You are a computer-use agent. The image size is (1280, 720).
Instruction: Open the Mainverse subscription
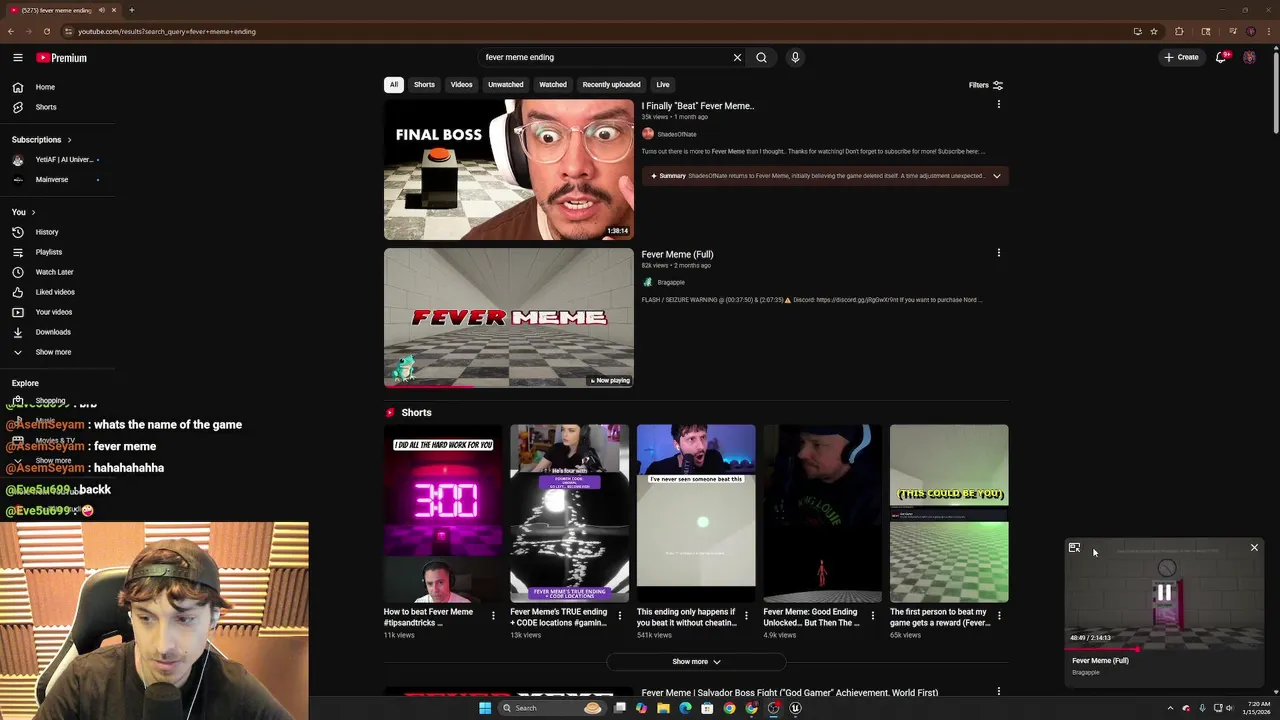pos(52,180)
